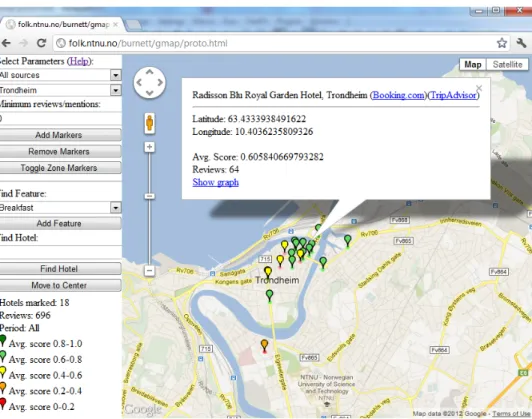Select yellow marker above Trondheim label
Screen dimensions: 532x419
pos(268,273)
